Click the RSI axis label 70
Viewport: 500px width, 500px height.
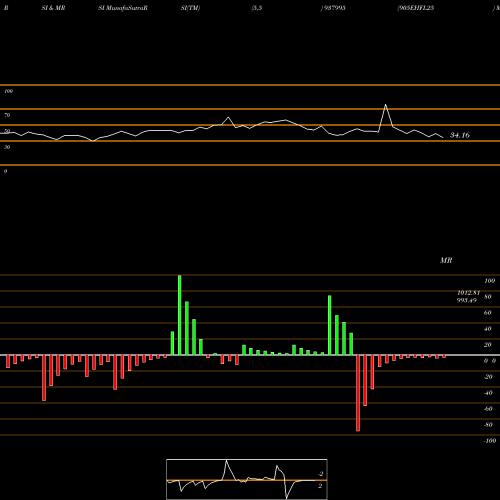coord(7,115)
